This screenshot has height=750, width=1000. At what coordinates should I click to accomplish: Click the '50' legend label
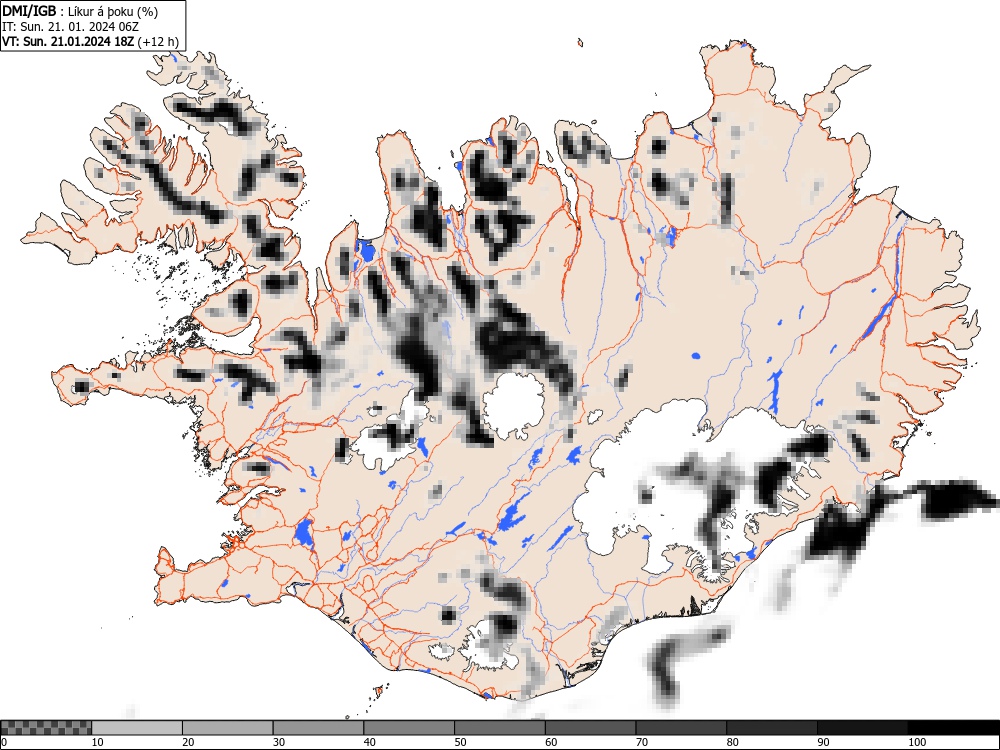pos(460,742)
